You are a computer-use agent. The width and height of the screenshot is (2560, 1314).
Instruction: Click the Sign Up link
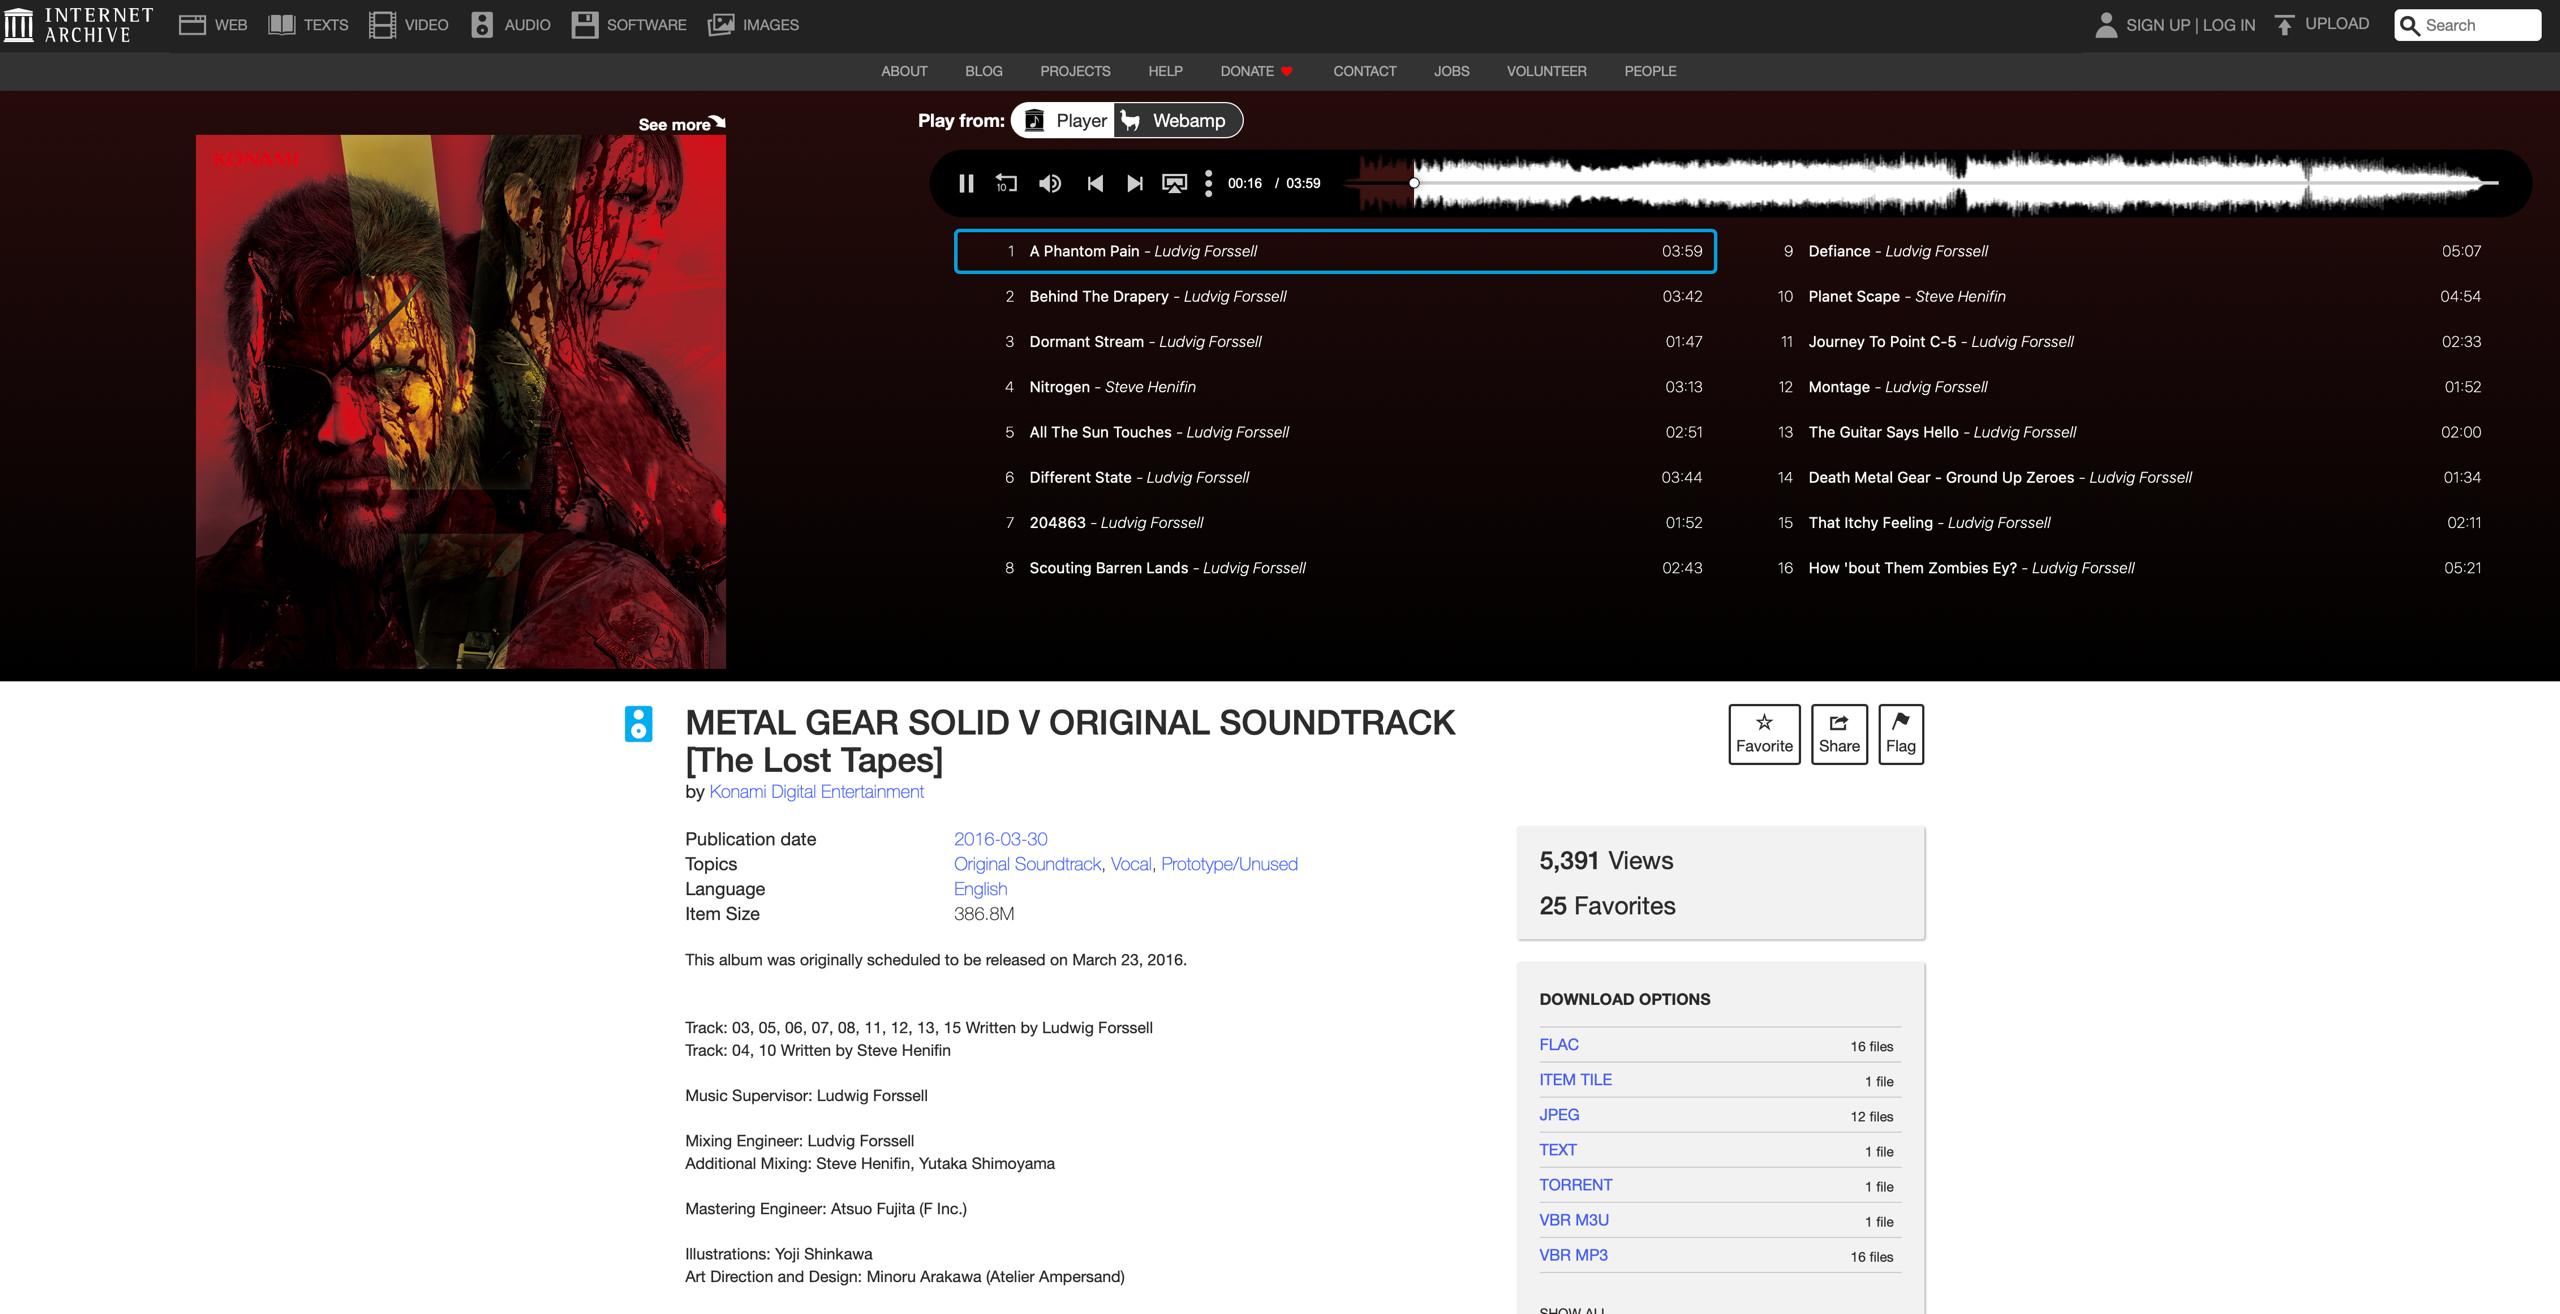point(2157,25)
